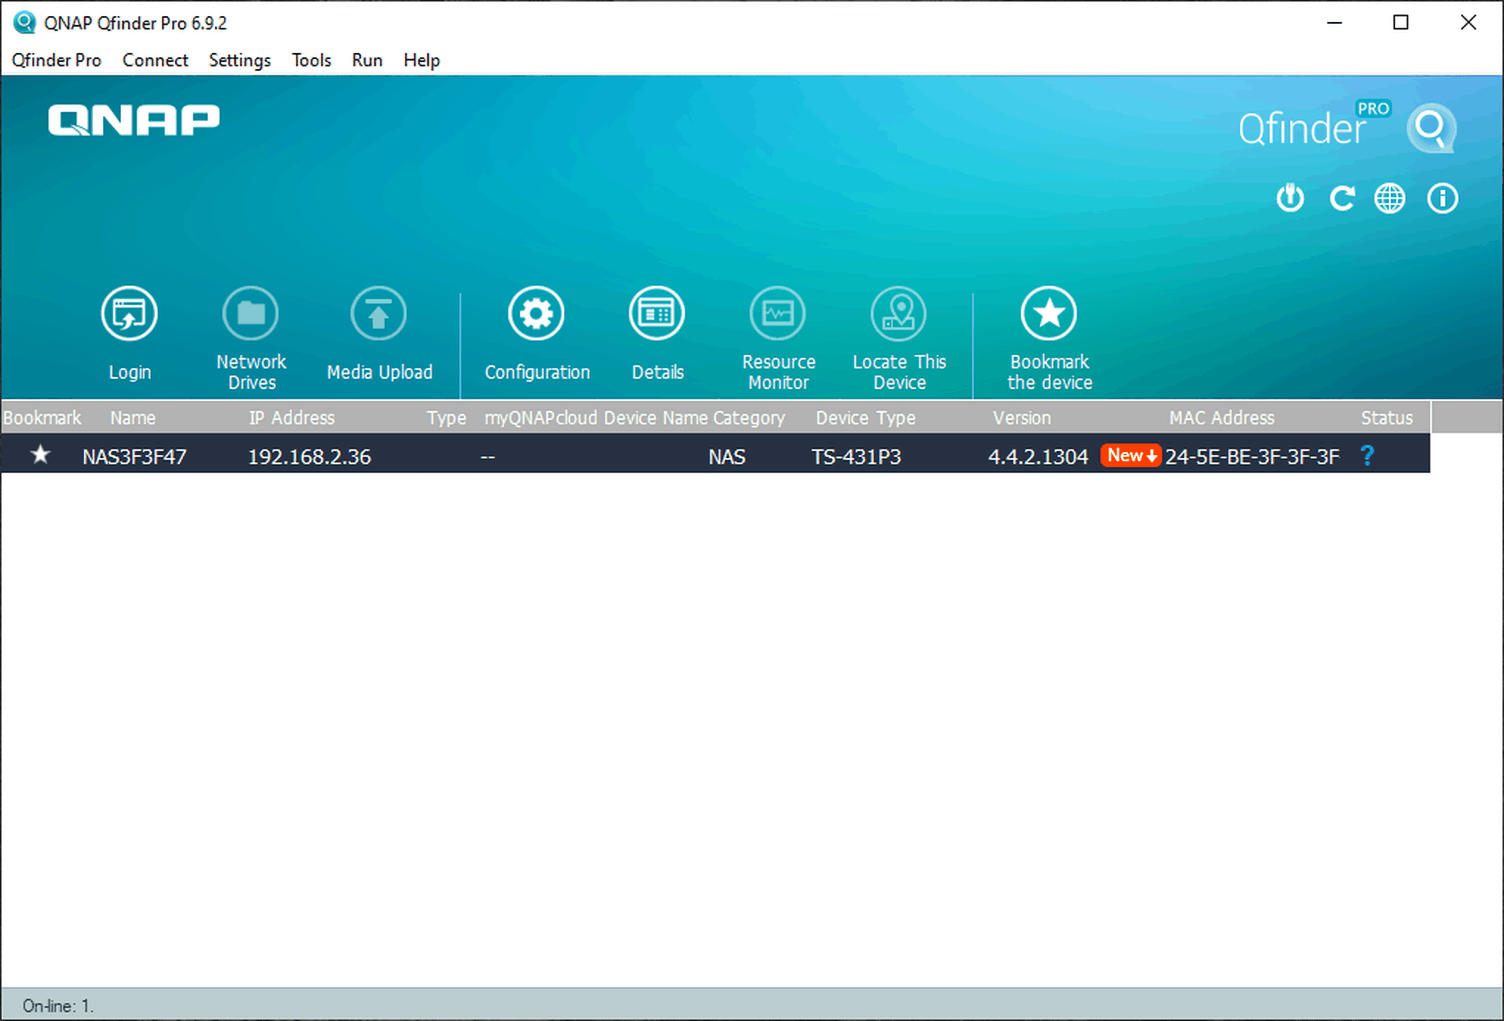
Task: Click the power icon in header
Action: [1290, 198]
